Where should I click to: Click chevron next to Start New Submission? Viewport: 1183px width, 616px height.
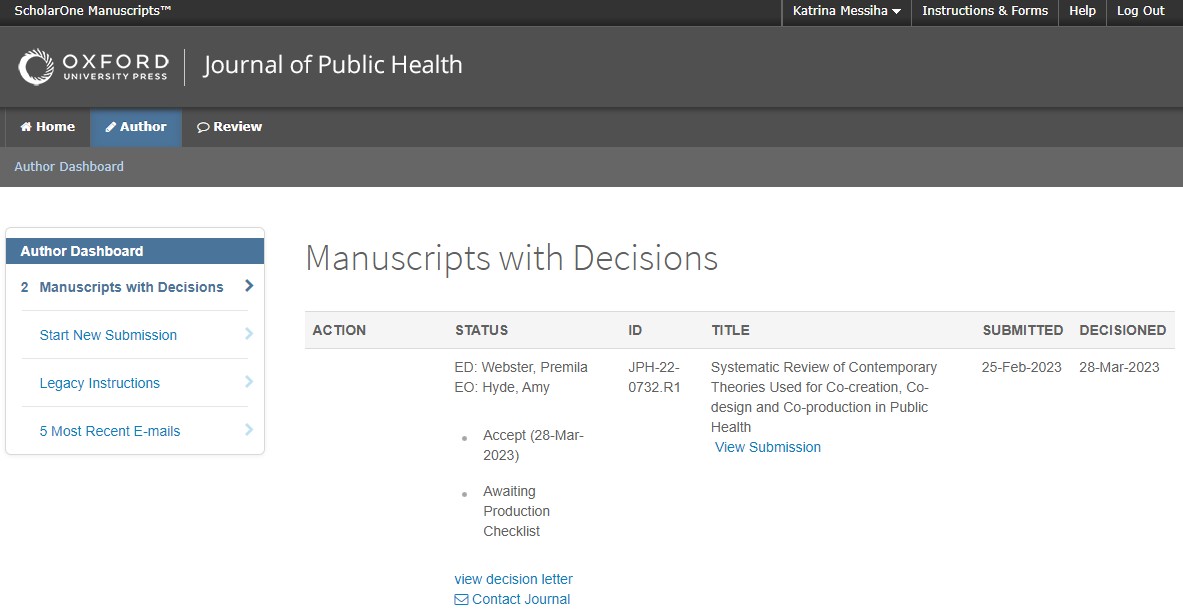point(249,334)
